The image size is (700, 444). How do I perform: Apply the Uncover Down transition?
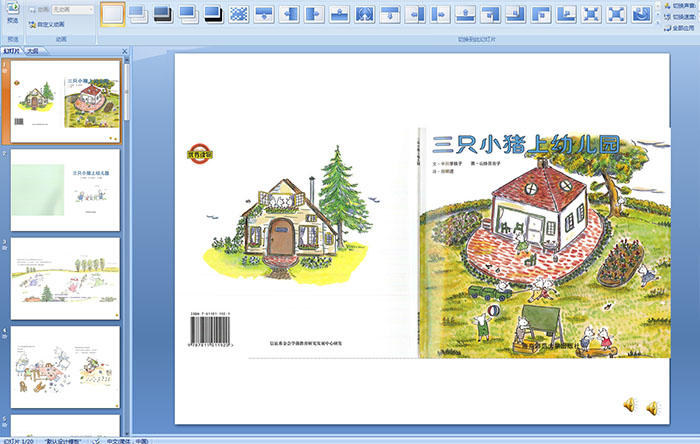click(390, 14)
